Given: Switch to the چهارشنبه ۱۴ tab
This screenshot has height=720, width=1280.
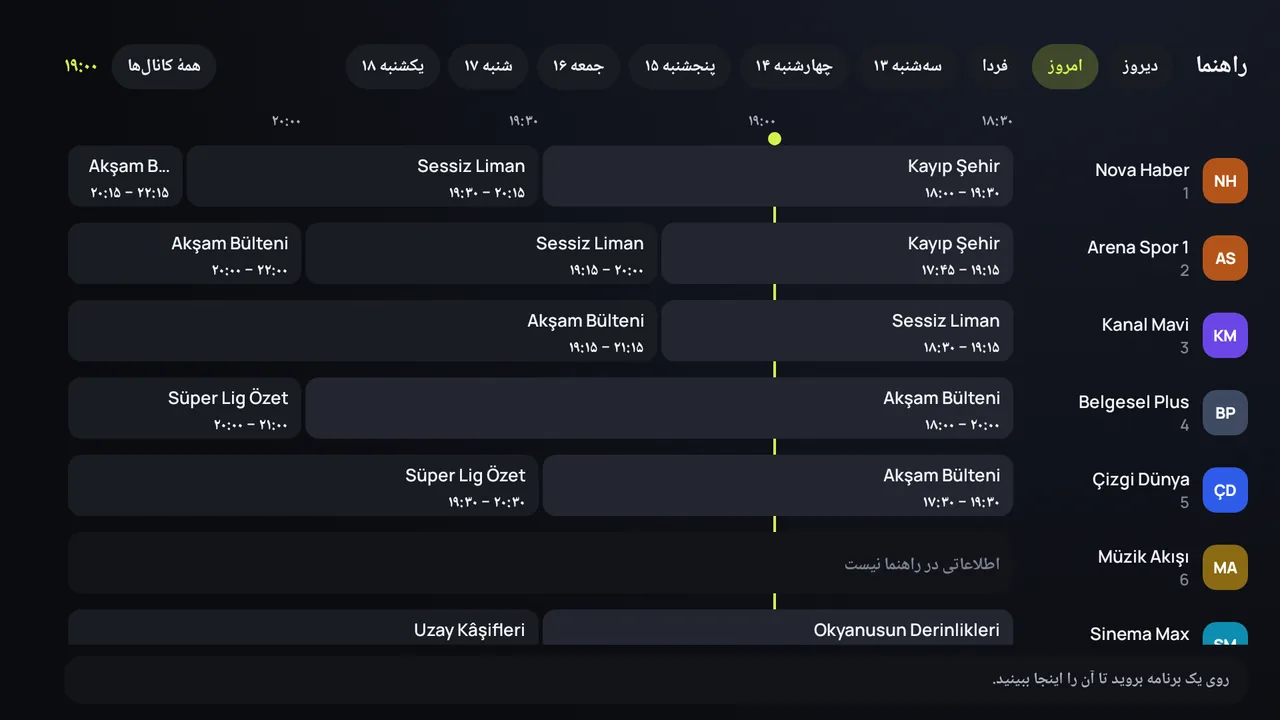Looking at the screenshot, I should point(794,66).
